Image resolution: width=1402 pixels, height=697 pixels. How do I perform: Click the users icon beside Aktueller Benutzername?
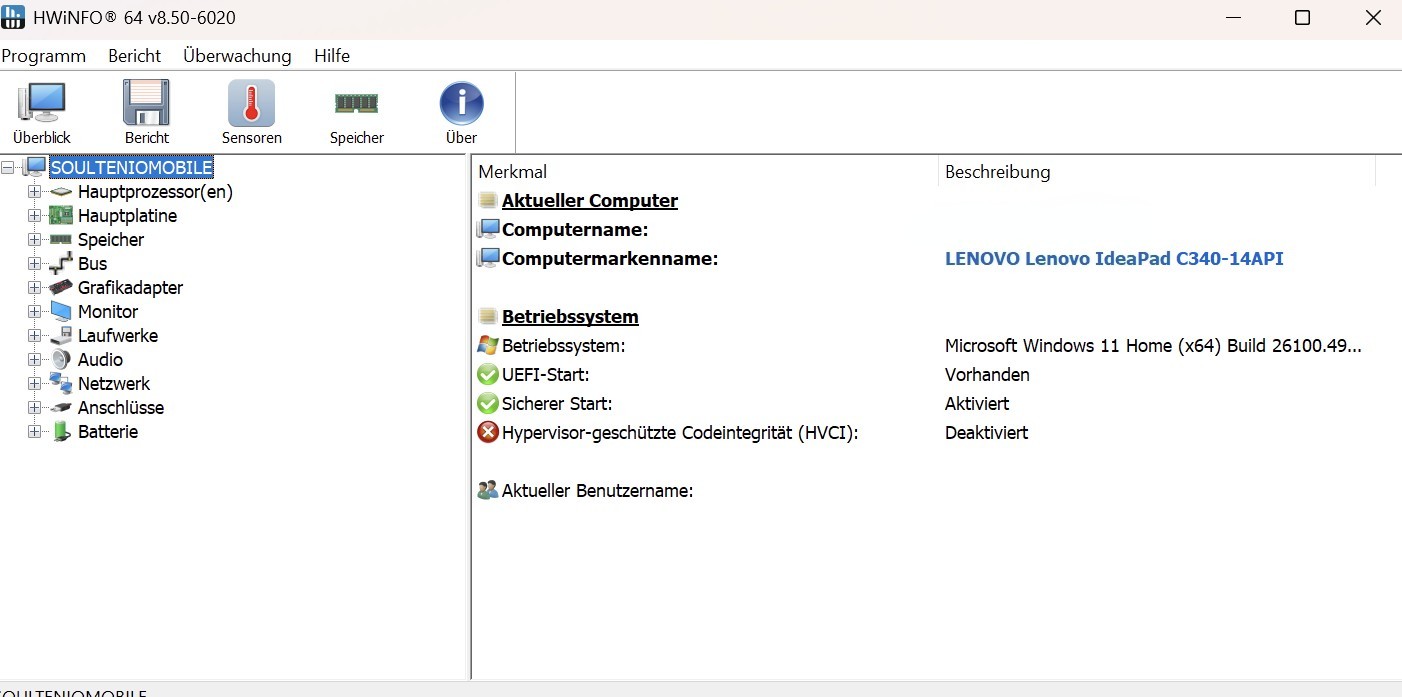click(x=488, y=490)
